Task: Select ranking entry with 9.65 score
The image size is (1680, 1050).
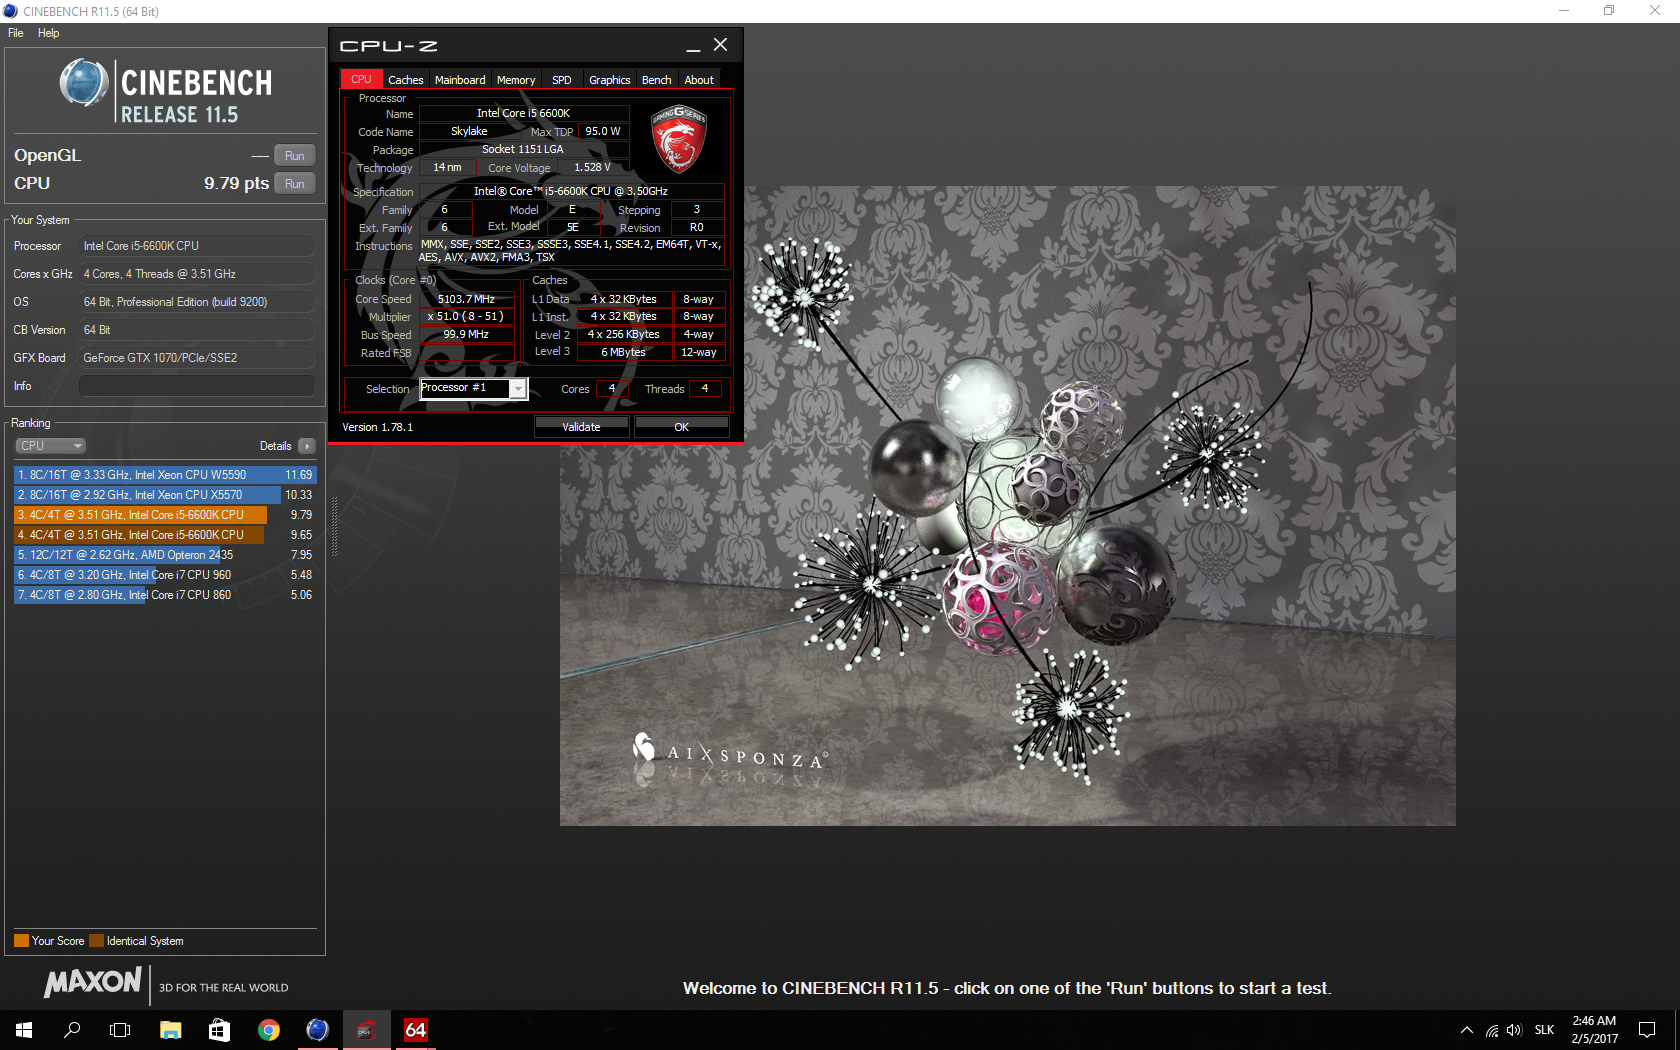Action: click(x=165, y=535)
